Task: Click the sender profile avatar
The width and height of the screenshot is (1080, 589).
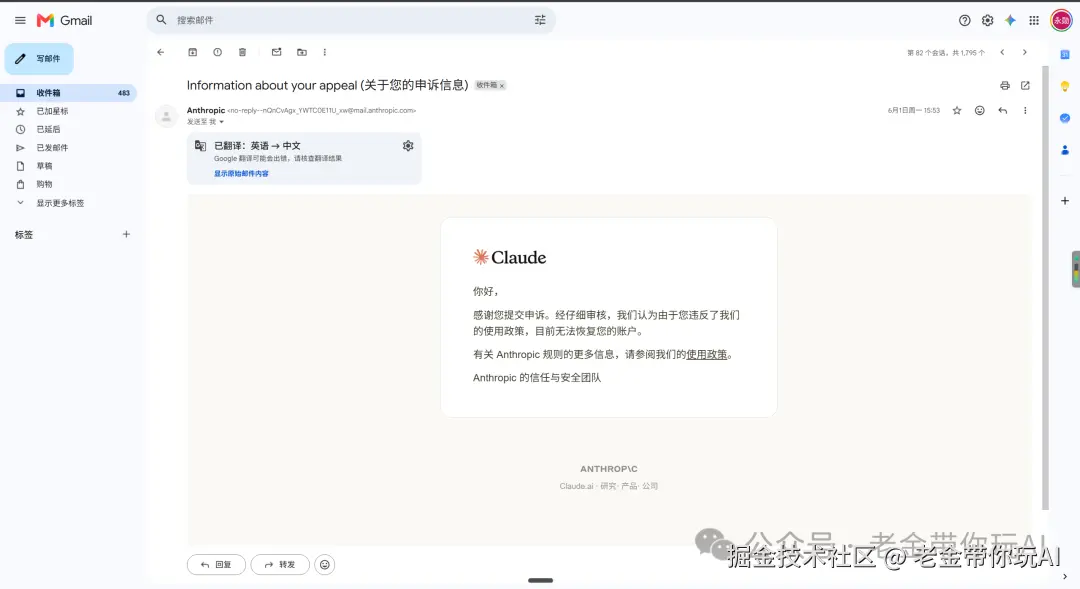Action: [166, 116]
